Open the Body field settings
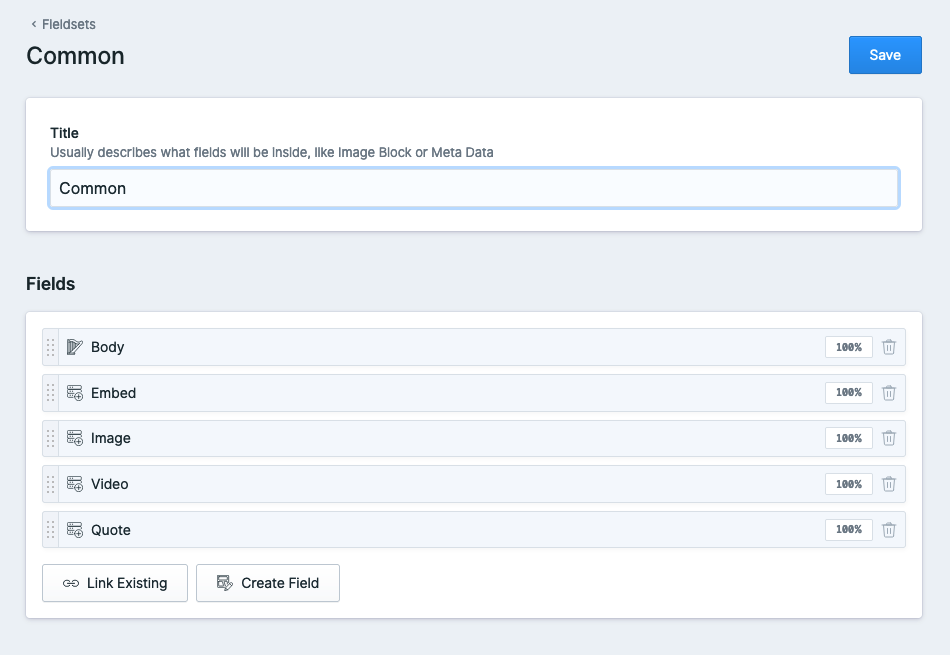 107,347
